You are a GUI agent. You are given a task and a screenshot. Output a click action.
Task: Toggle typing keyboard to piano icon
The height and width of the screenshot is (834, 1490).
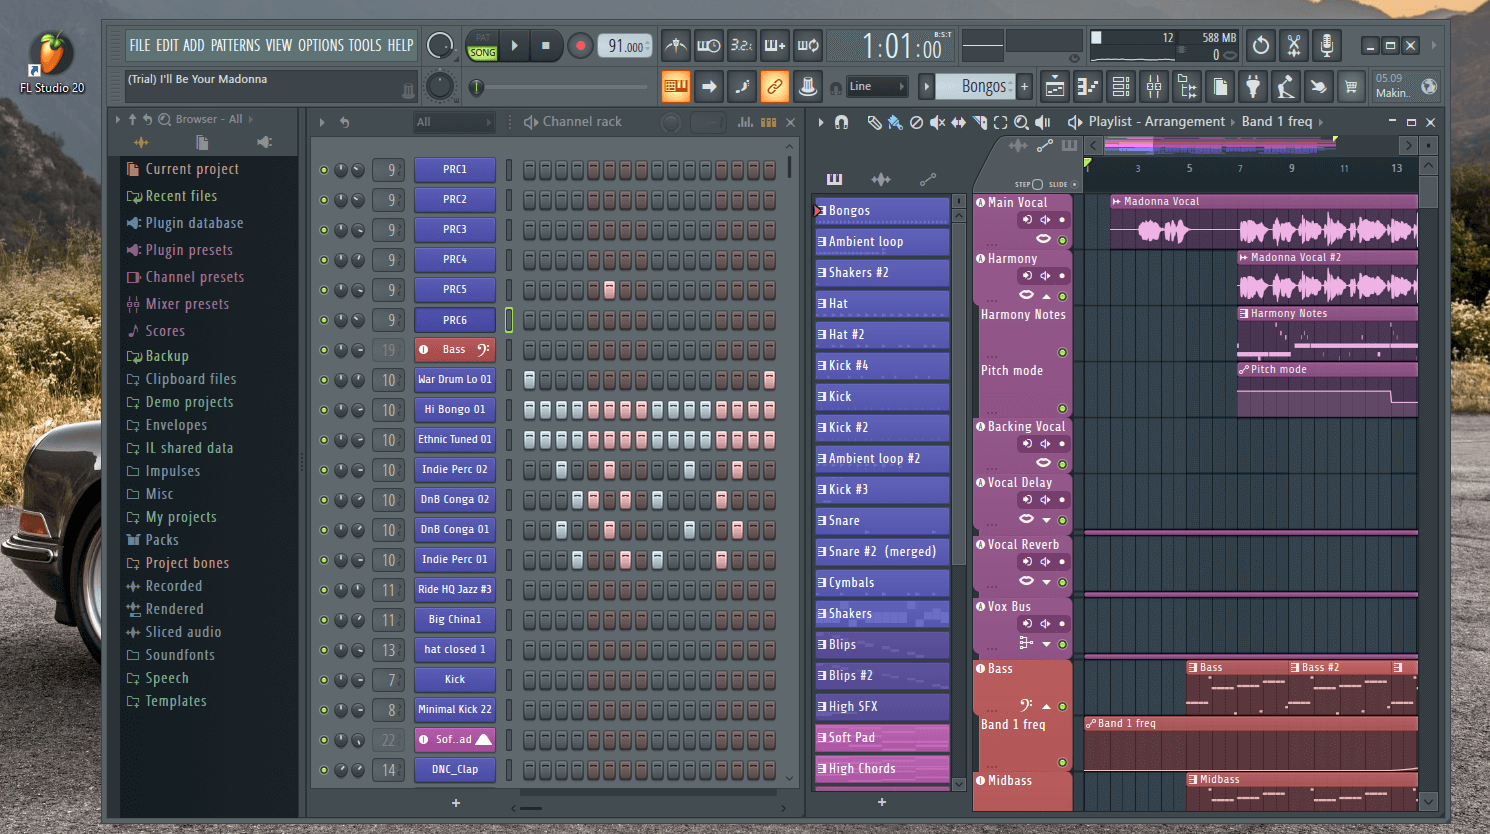click(x=676, y=87)
